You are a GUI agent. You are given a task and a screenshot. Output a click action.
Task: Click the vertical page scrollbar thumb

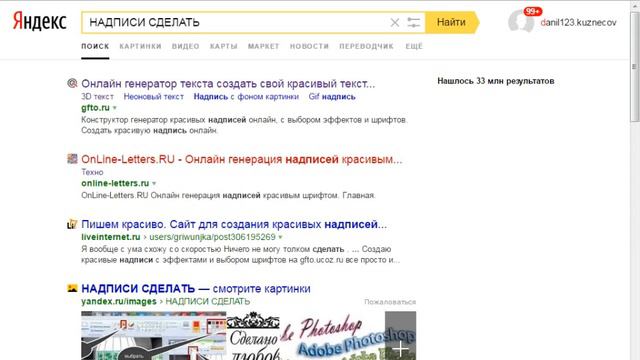point(634,67)
